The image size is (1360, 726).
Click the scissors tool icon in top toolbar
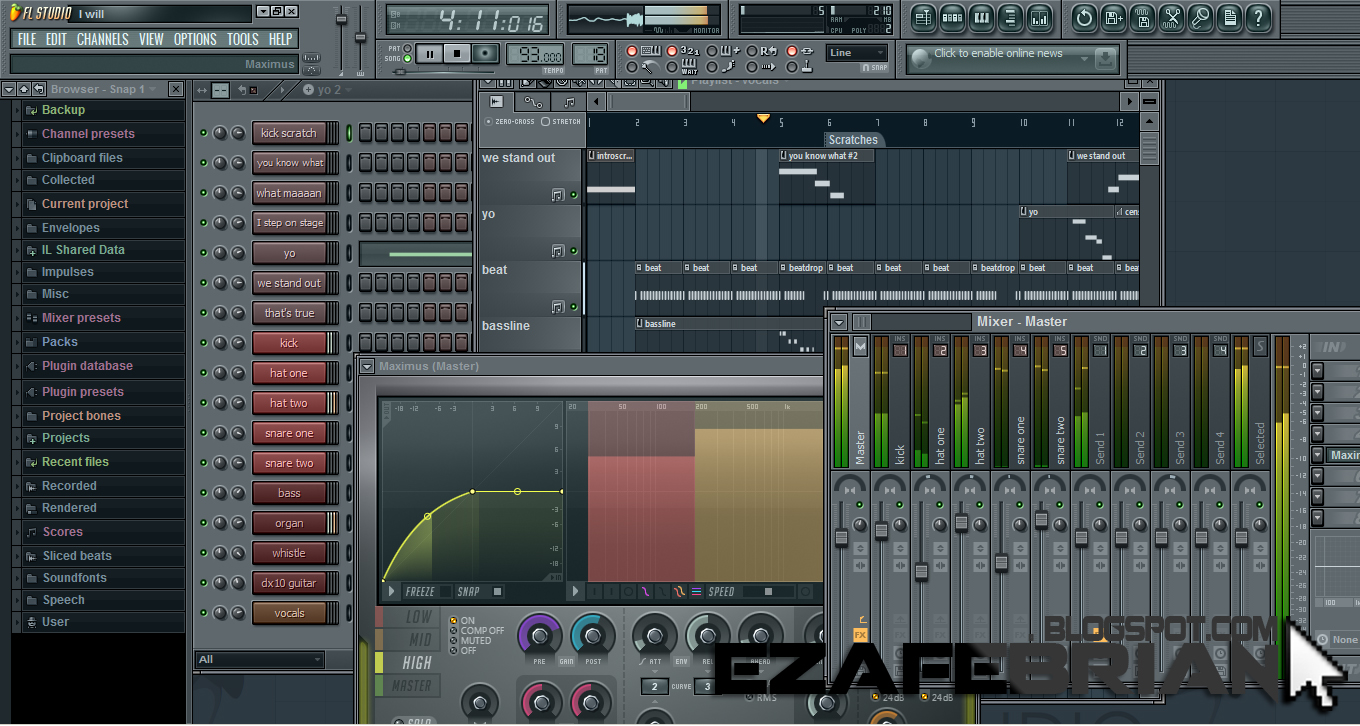(1171, 18)
